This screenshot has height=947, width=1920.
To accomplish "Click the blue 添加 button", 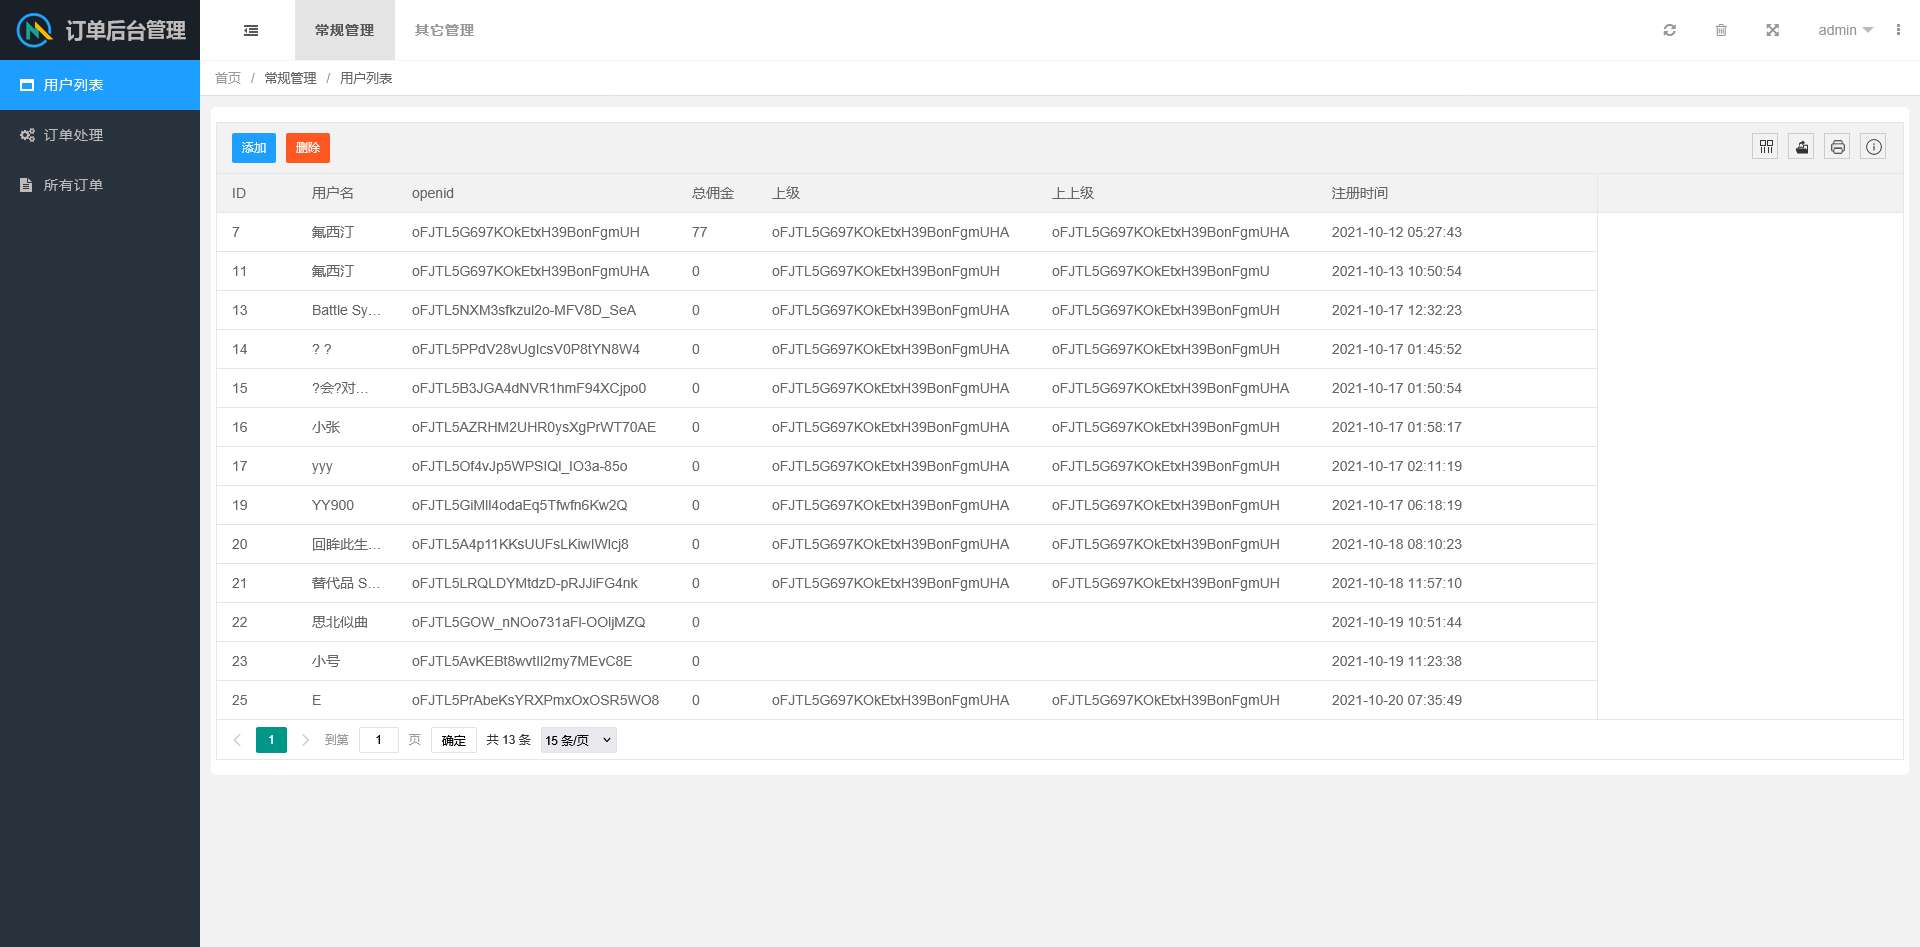I will 254,148.
